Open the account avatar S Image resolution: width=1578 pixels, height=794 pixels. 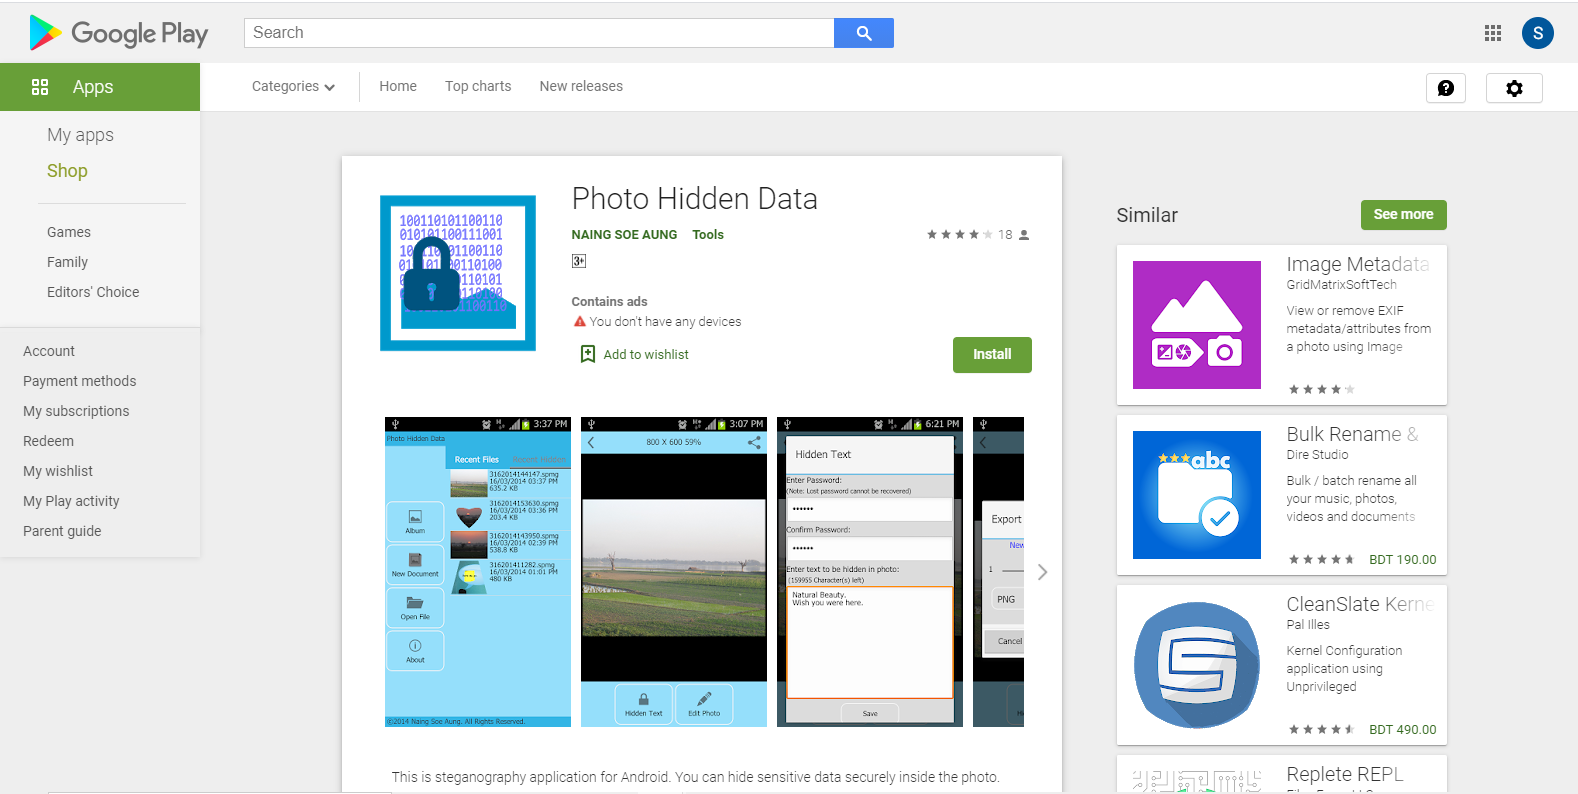pos(1538,33)
